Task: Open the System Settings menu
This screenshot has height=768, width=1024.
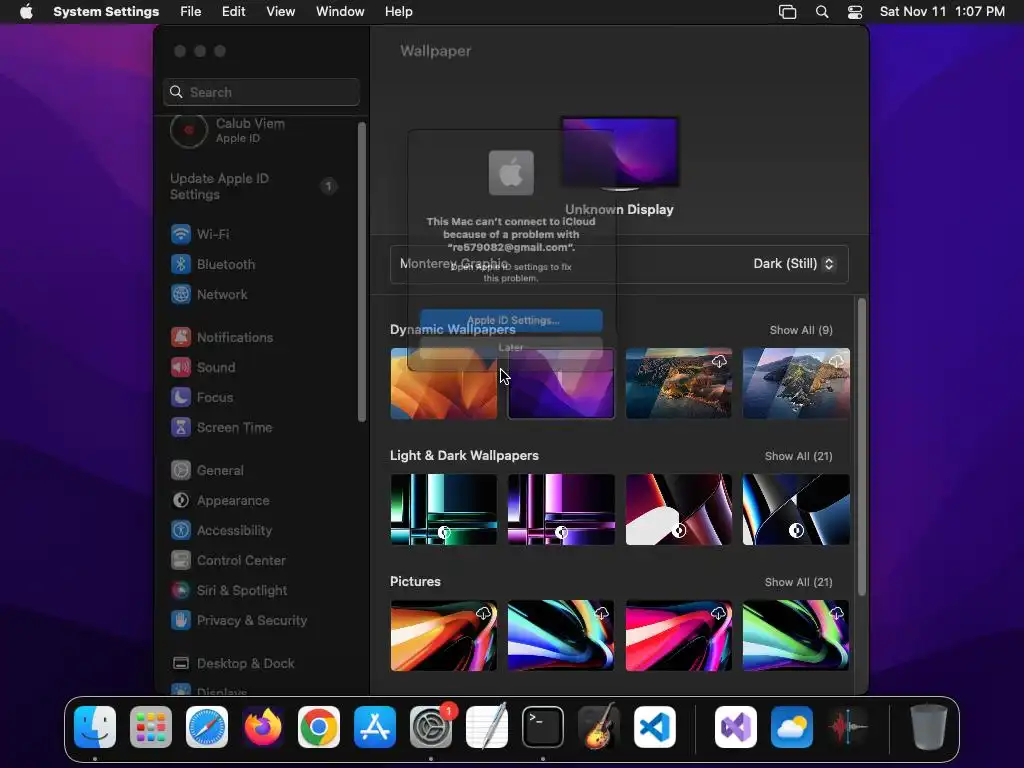Action: pyautogui.click(x=106, y=12)
